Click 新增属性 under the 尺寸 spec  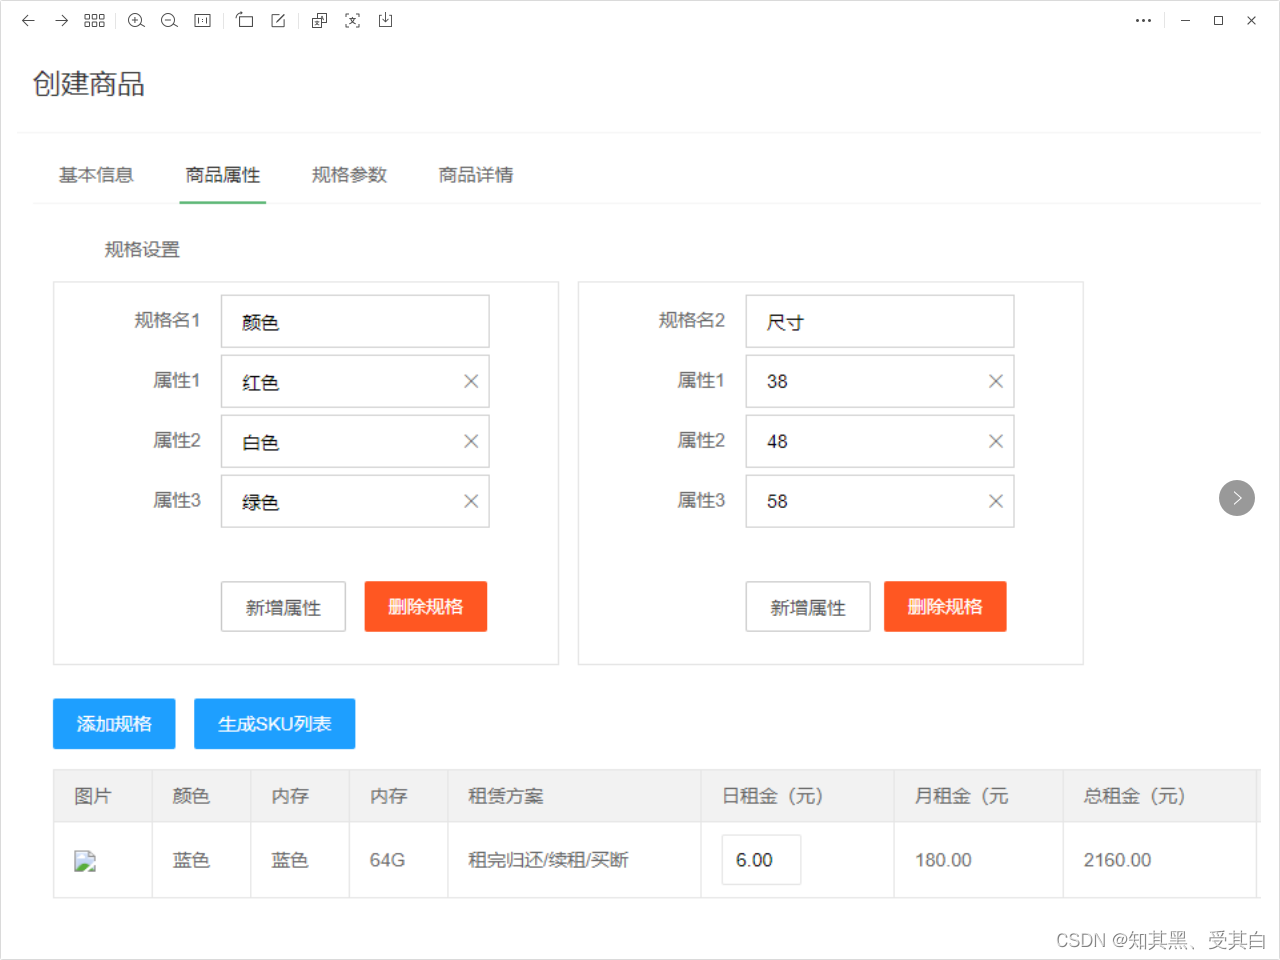coord(808,607)
